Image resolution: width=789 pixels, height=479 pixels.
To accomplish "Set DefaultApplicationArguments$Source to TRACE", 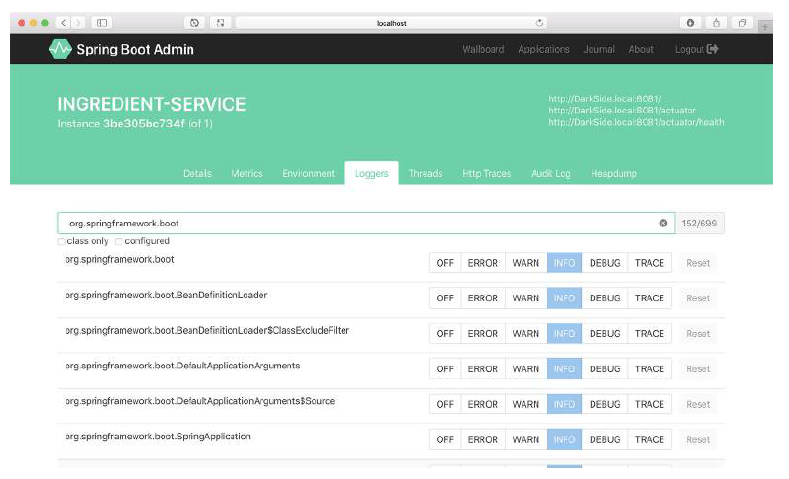I will click(x=649, y=404).
